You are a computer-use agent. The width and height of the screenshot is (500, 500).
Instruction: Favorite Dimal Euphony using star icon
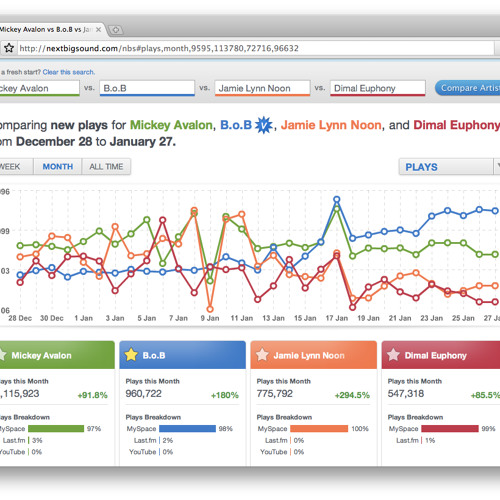click(x=393, y=355)
